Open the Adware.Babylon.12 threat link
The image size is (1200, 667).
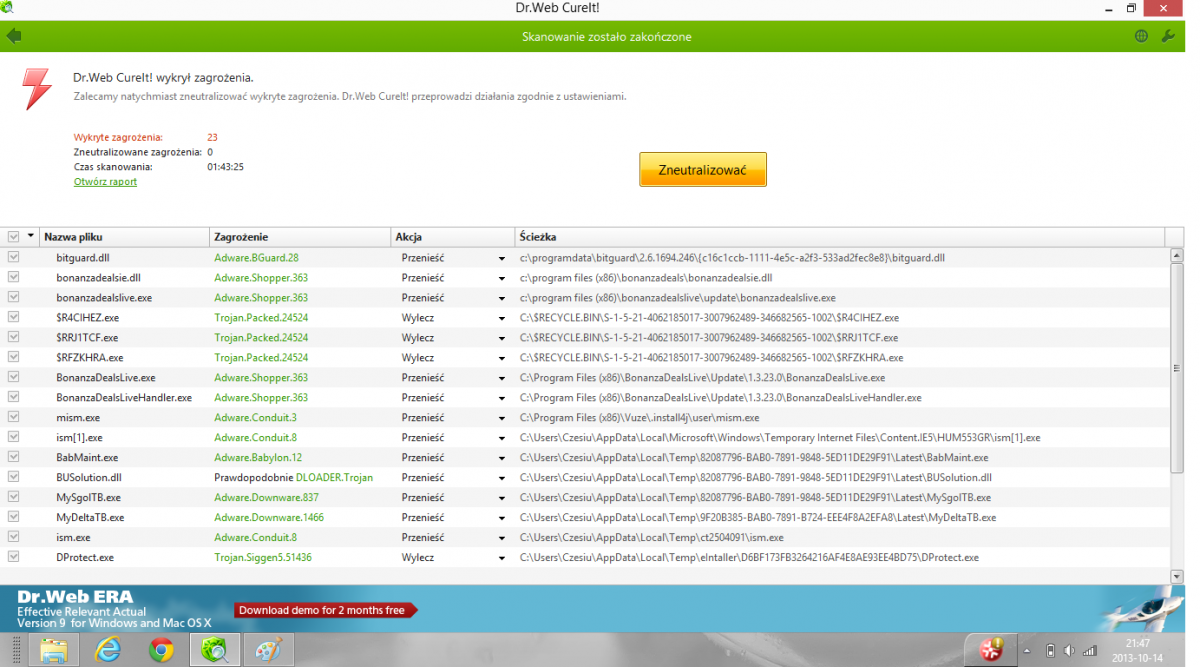coord(258,457)
